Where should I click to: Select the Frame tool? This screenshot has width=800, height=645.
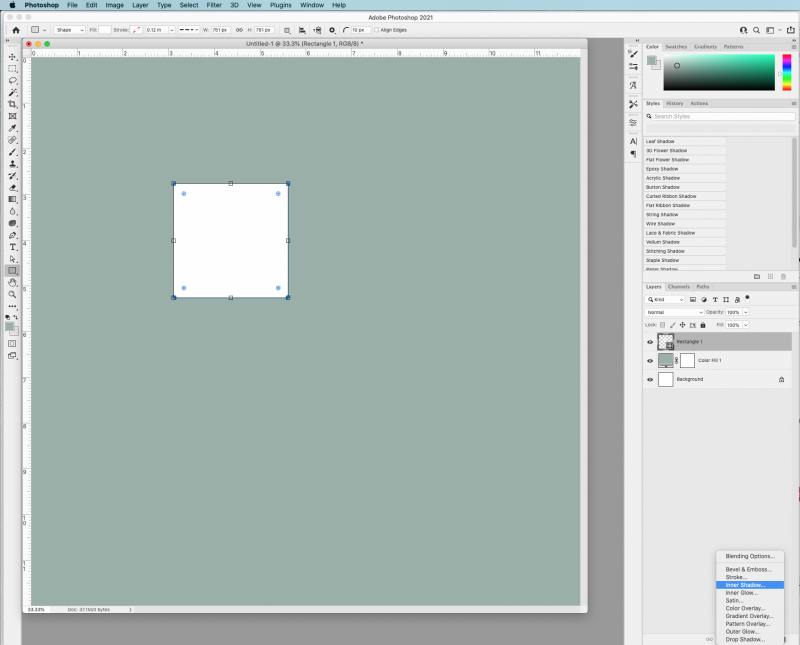point(12,116)
